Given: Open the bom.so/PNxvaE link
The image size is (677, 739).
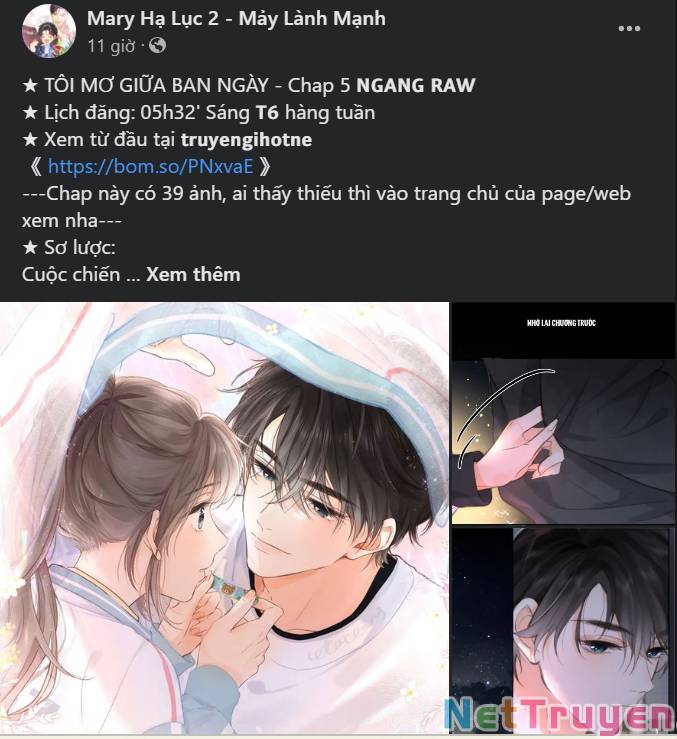Looking at the screenshot, I should 150,166.
